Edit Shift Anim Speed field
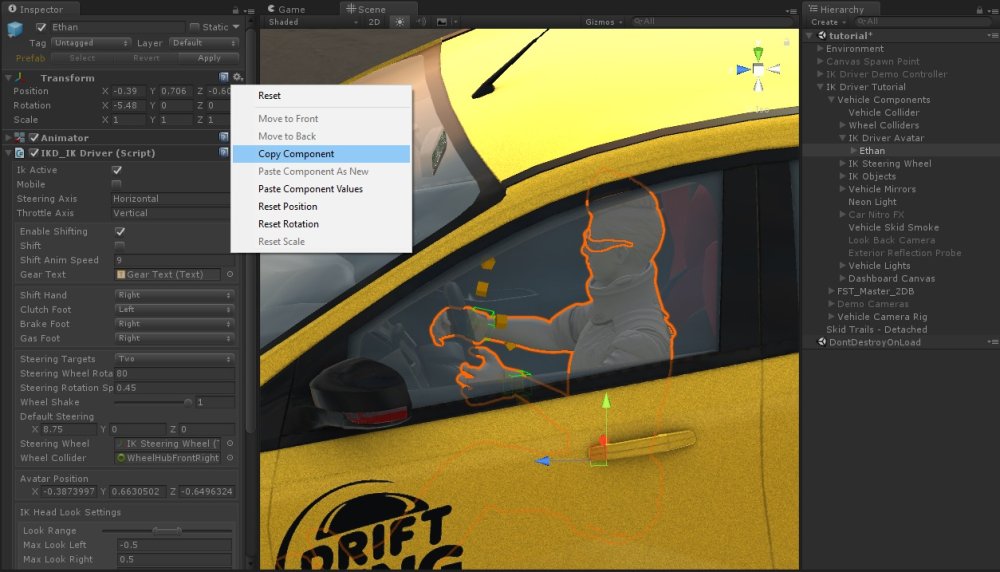 pos(174,260)
